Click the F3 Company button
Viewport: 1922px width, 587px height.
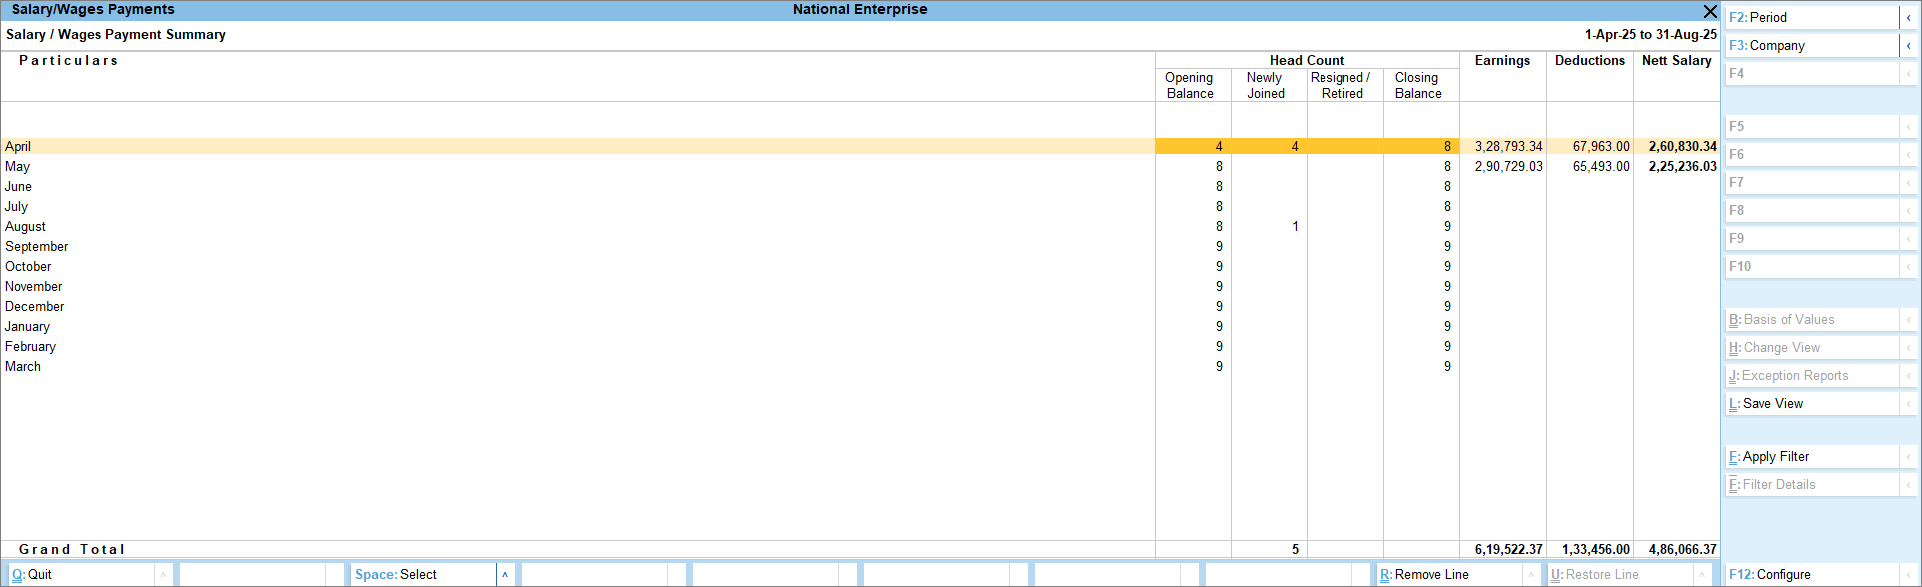tap(1810, 46)
